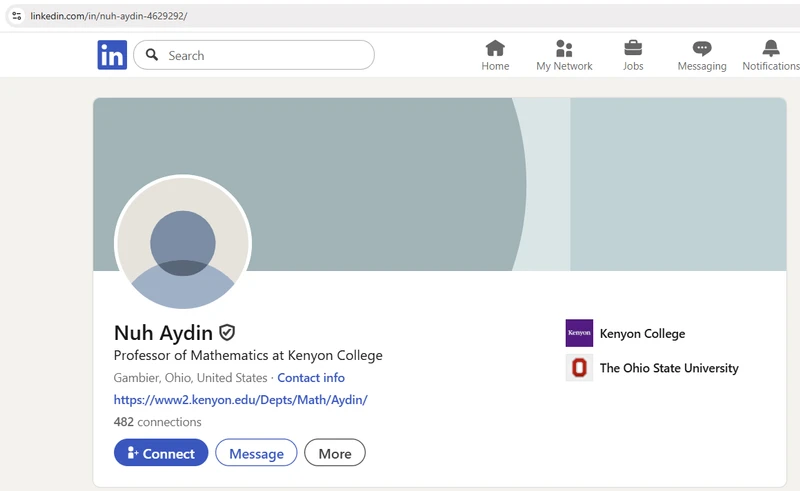View Notifications bell
The image size is (800, 491).
point(770,49)
